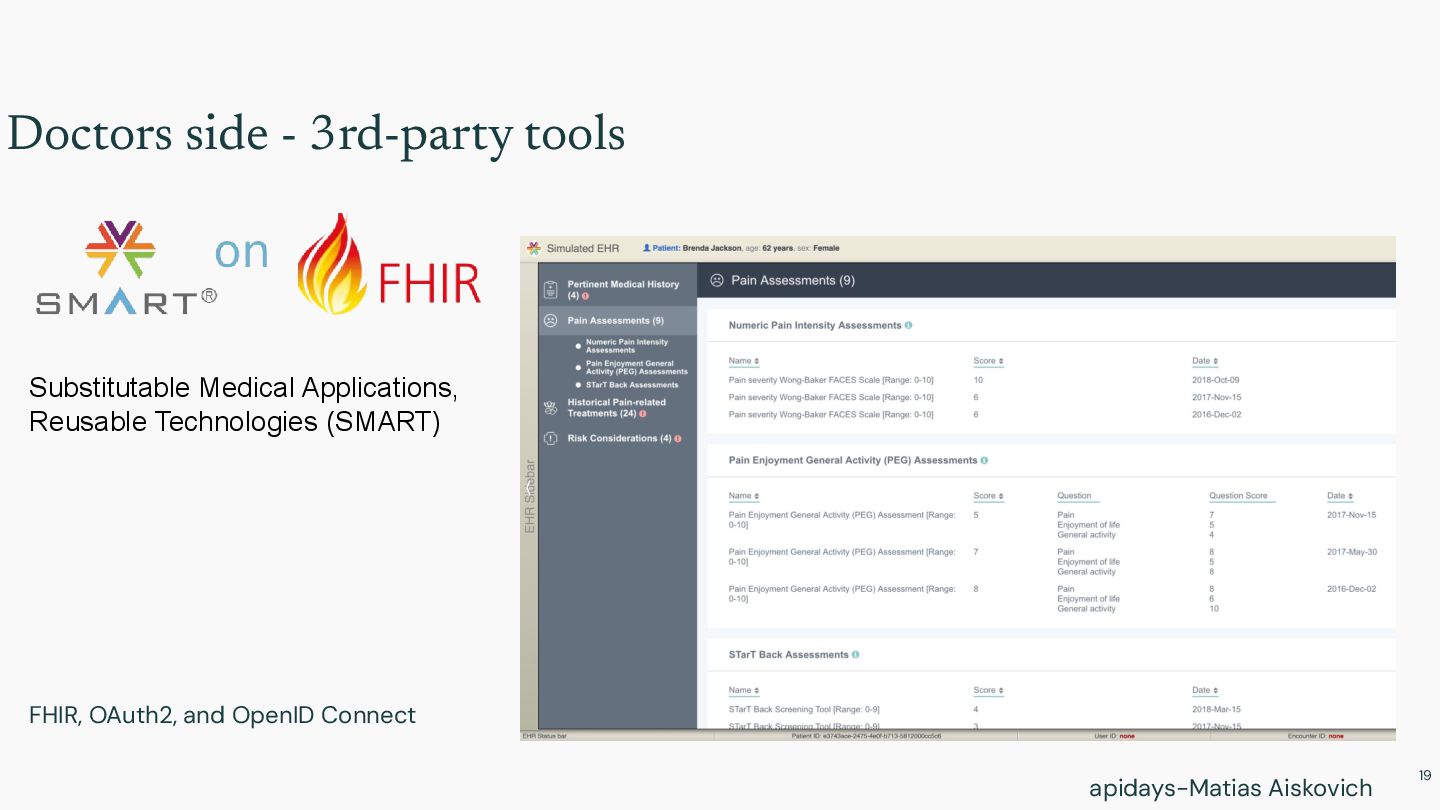Viewport: 1440px width, 810px height.
Task: Click the sad face icon in the sidebar
Action: 550,321
